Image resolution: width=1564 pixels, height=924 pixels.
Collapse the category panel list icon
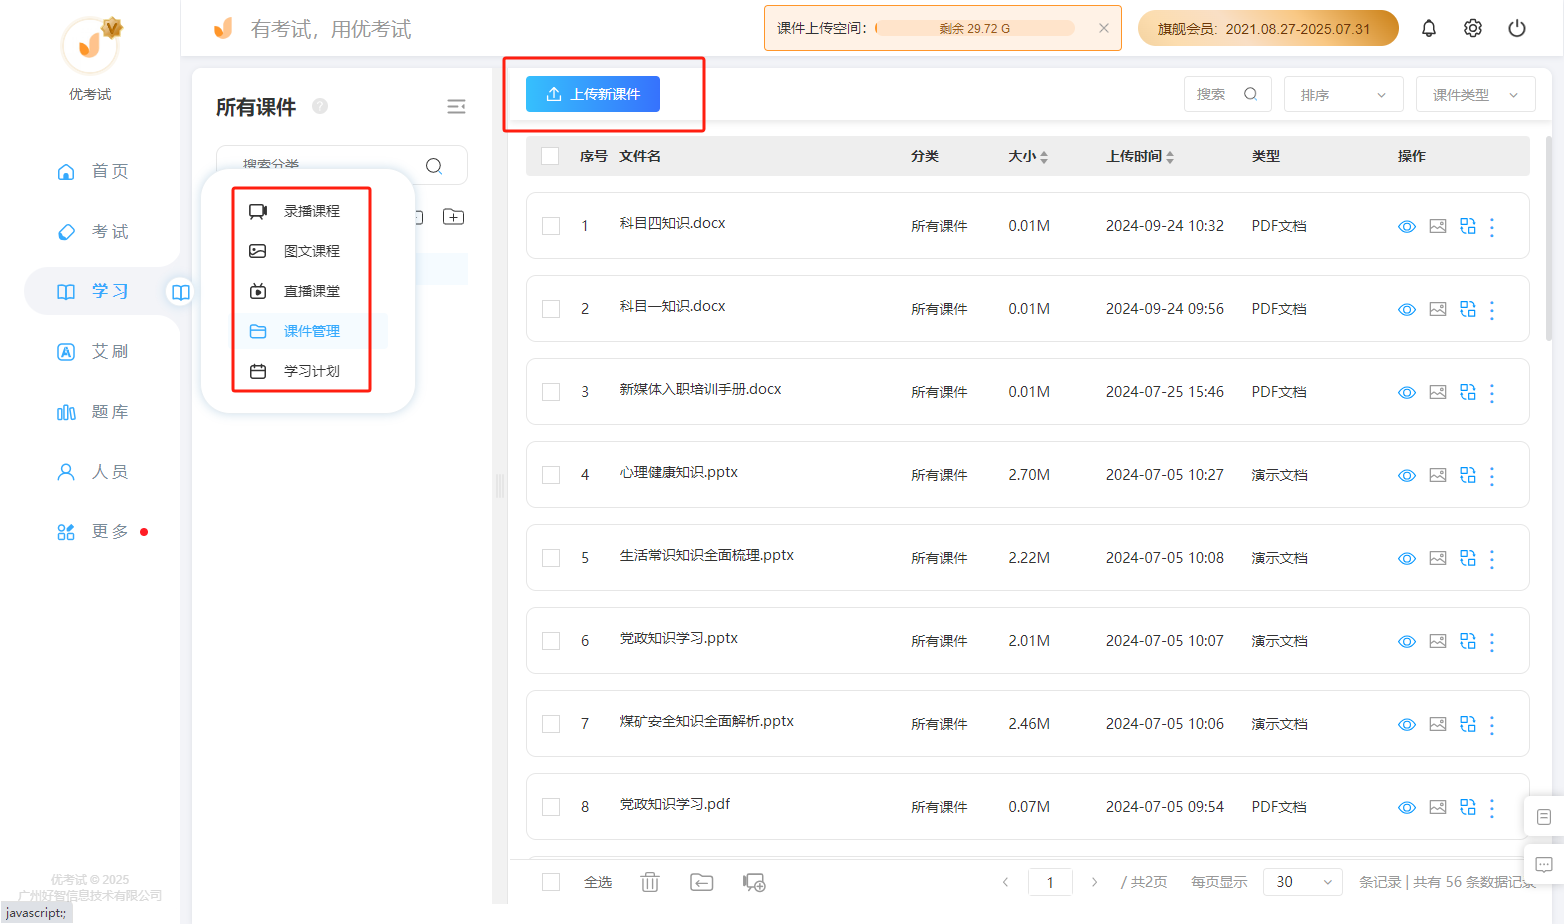point(456,107)
